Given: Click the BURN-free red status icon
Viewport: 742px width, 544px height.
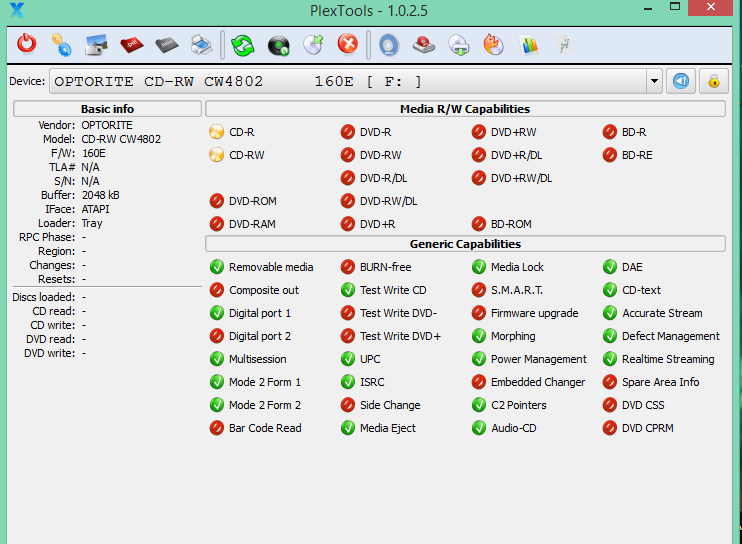Looking at the screenshot, I should point(348,267).
